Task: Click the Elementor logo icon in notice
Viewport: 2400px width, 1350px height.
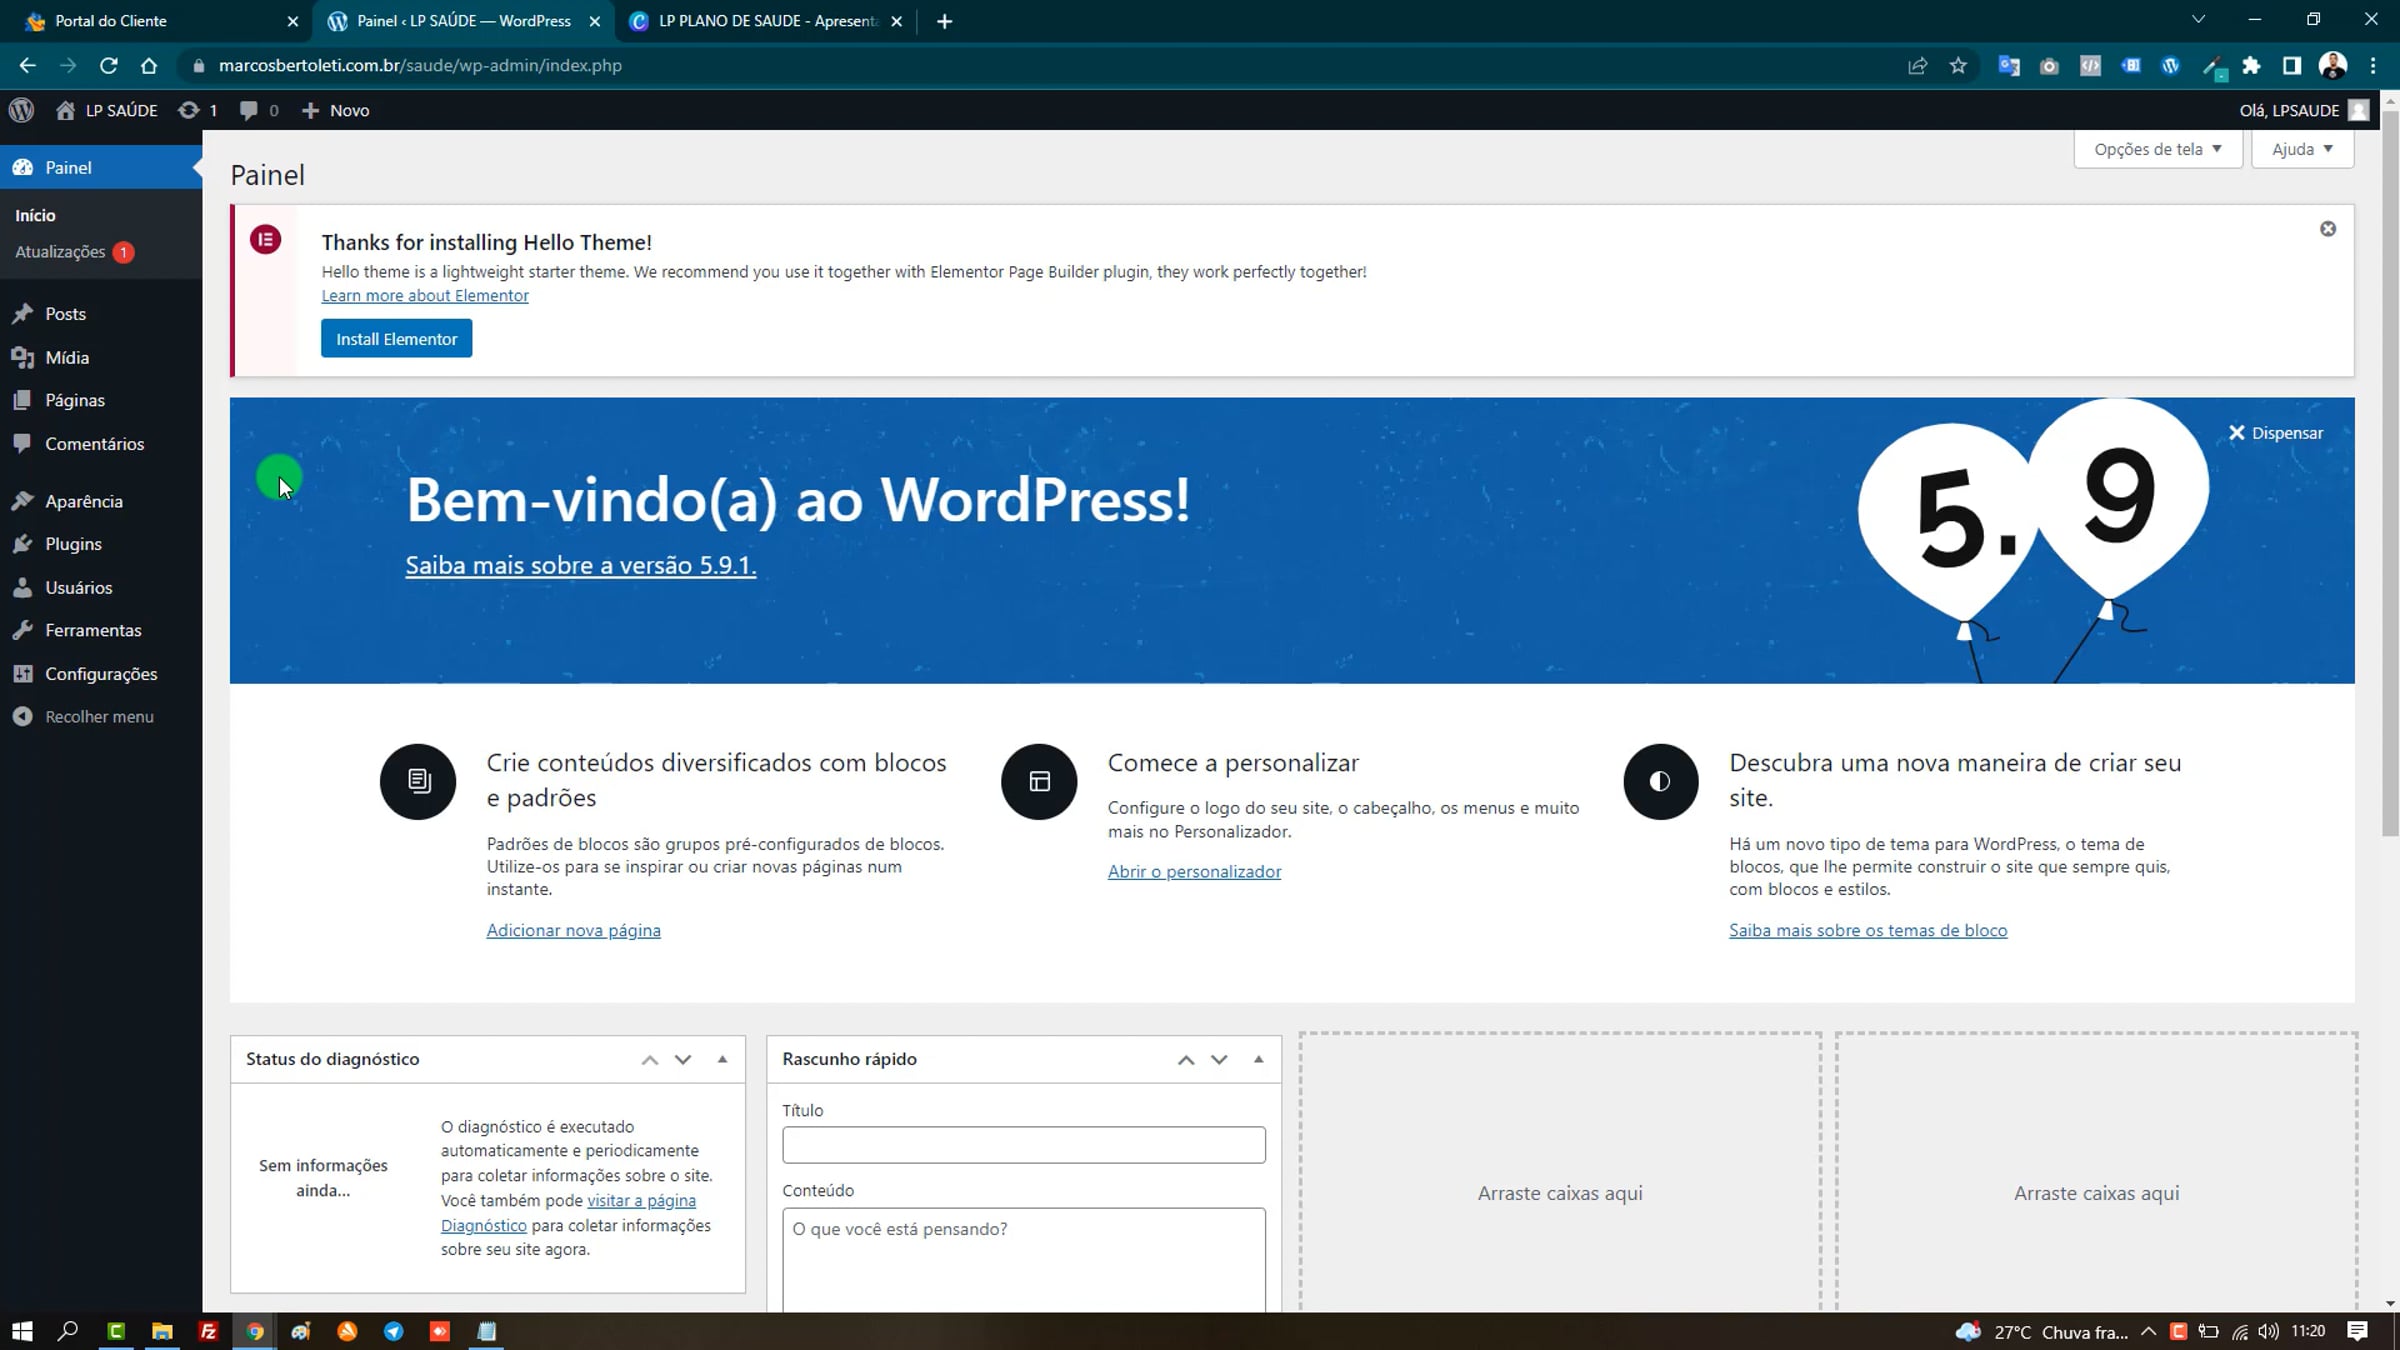Action: (265, 240)
